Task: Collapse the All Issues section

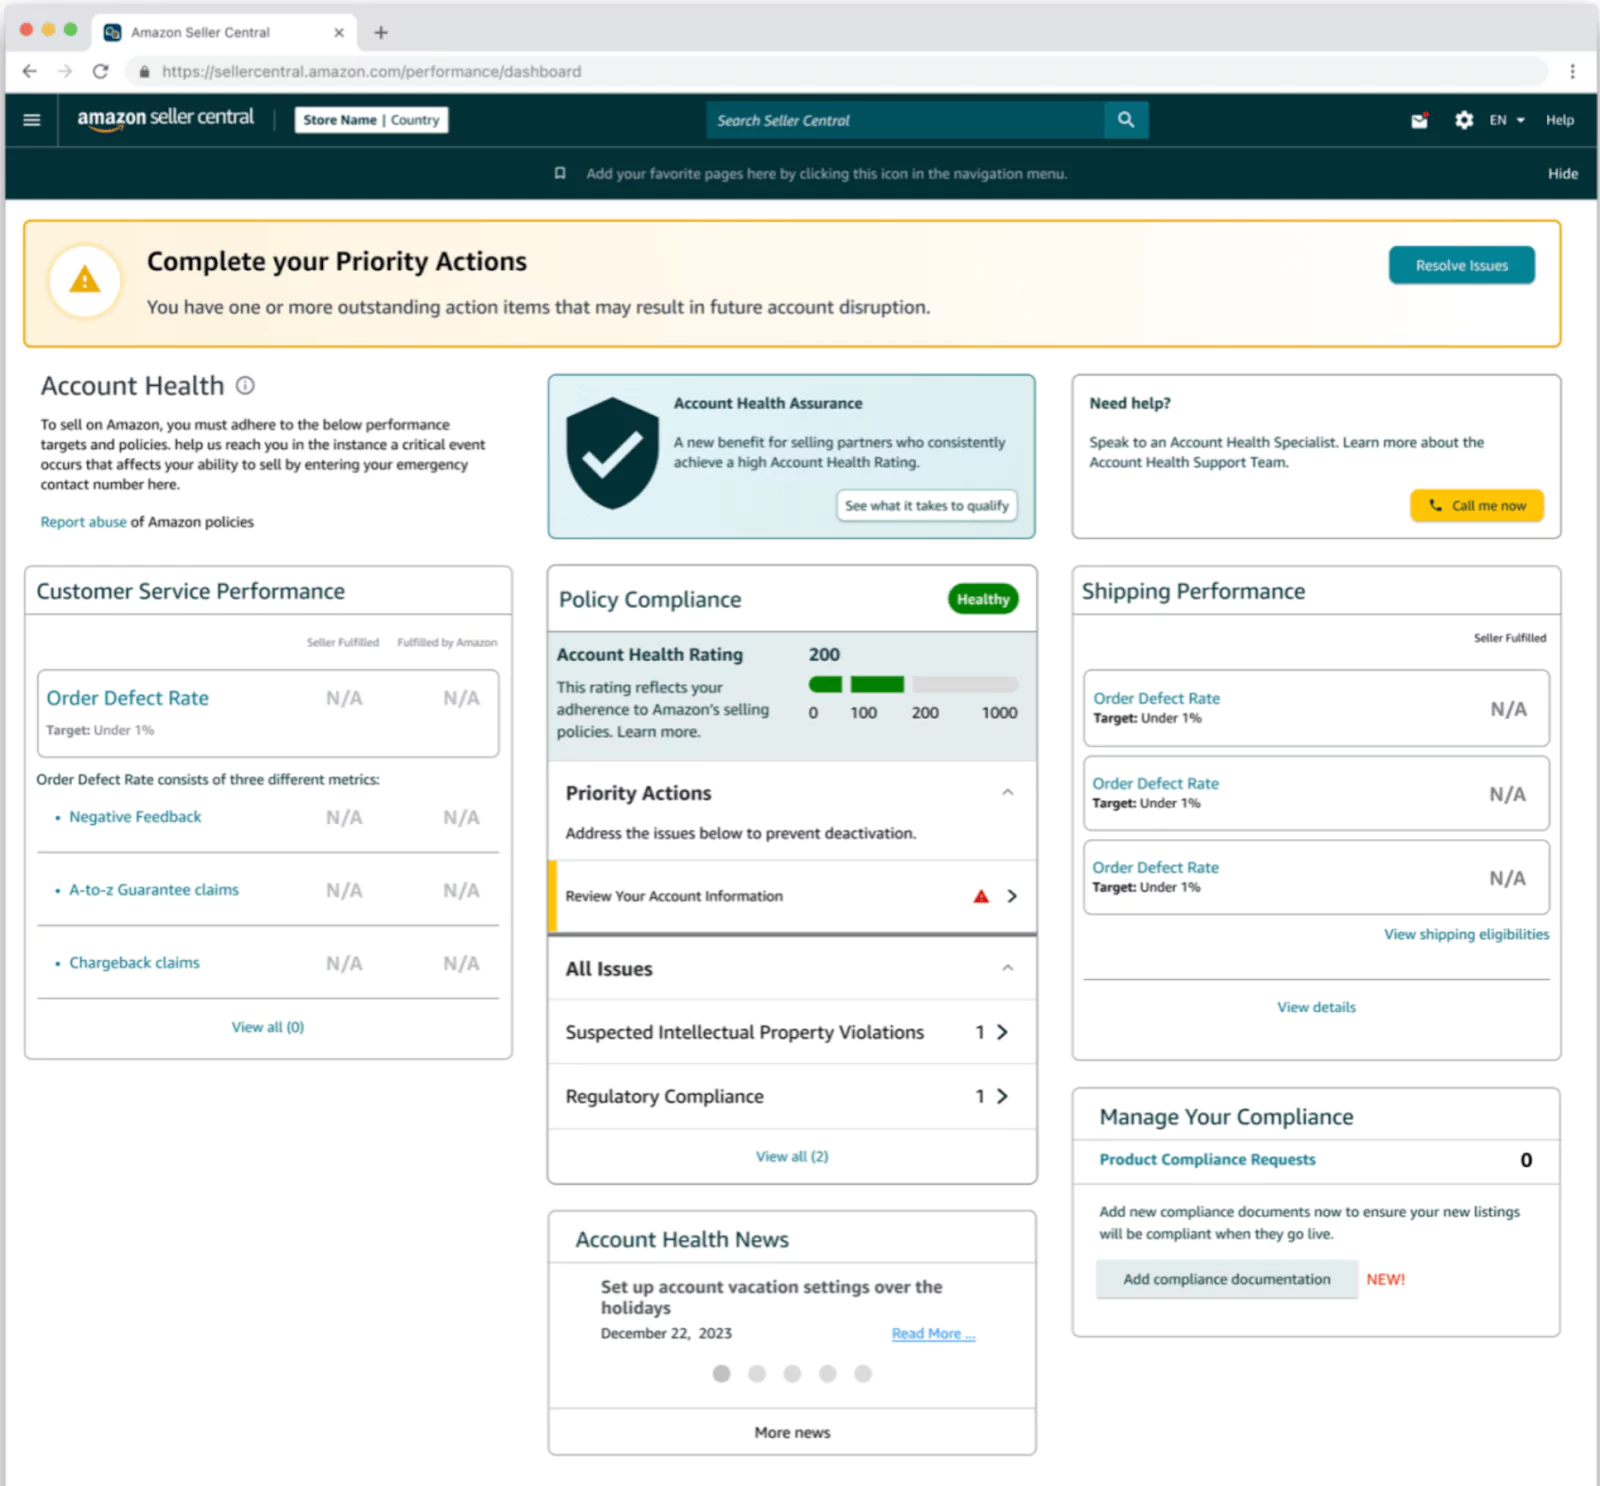Action: tap(1007, 968)
